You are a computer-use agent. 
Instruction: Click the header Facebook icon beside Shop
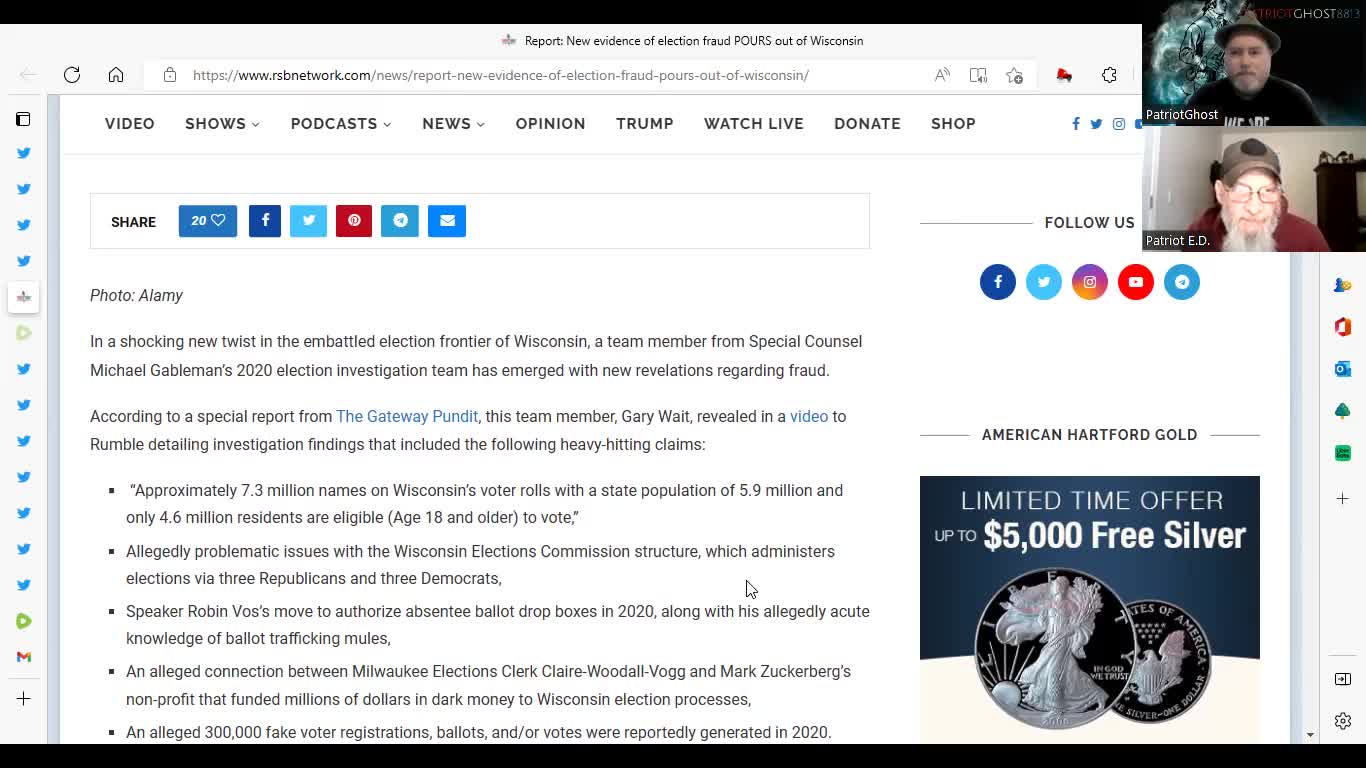1076,124
